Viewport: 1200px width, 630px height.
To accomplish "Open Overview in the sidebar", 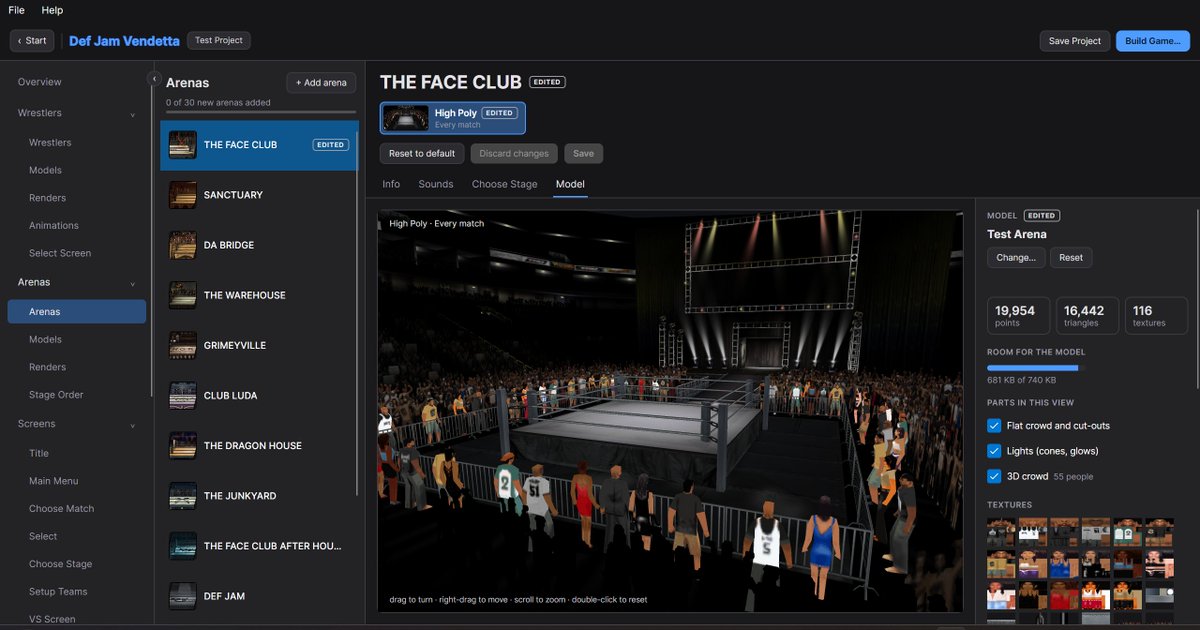I will click(40, 82).
